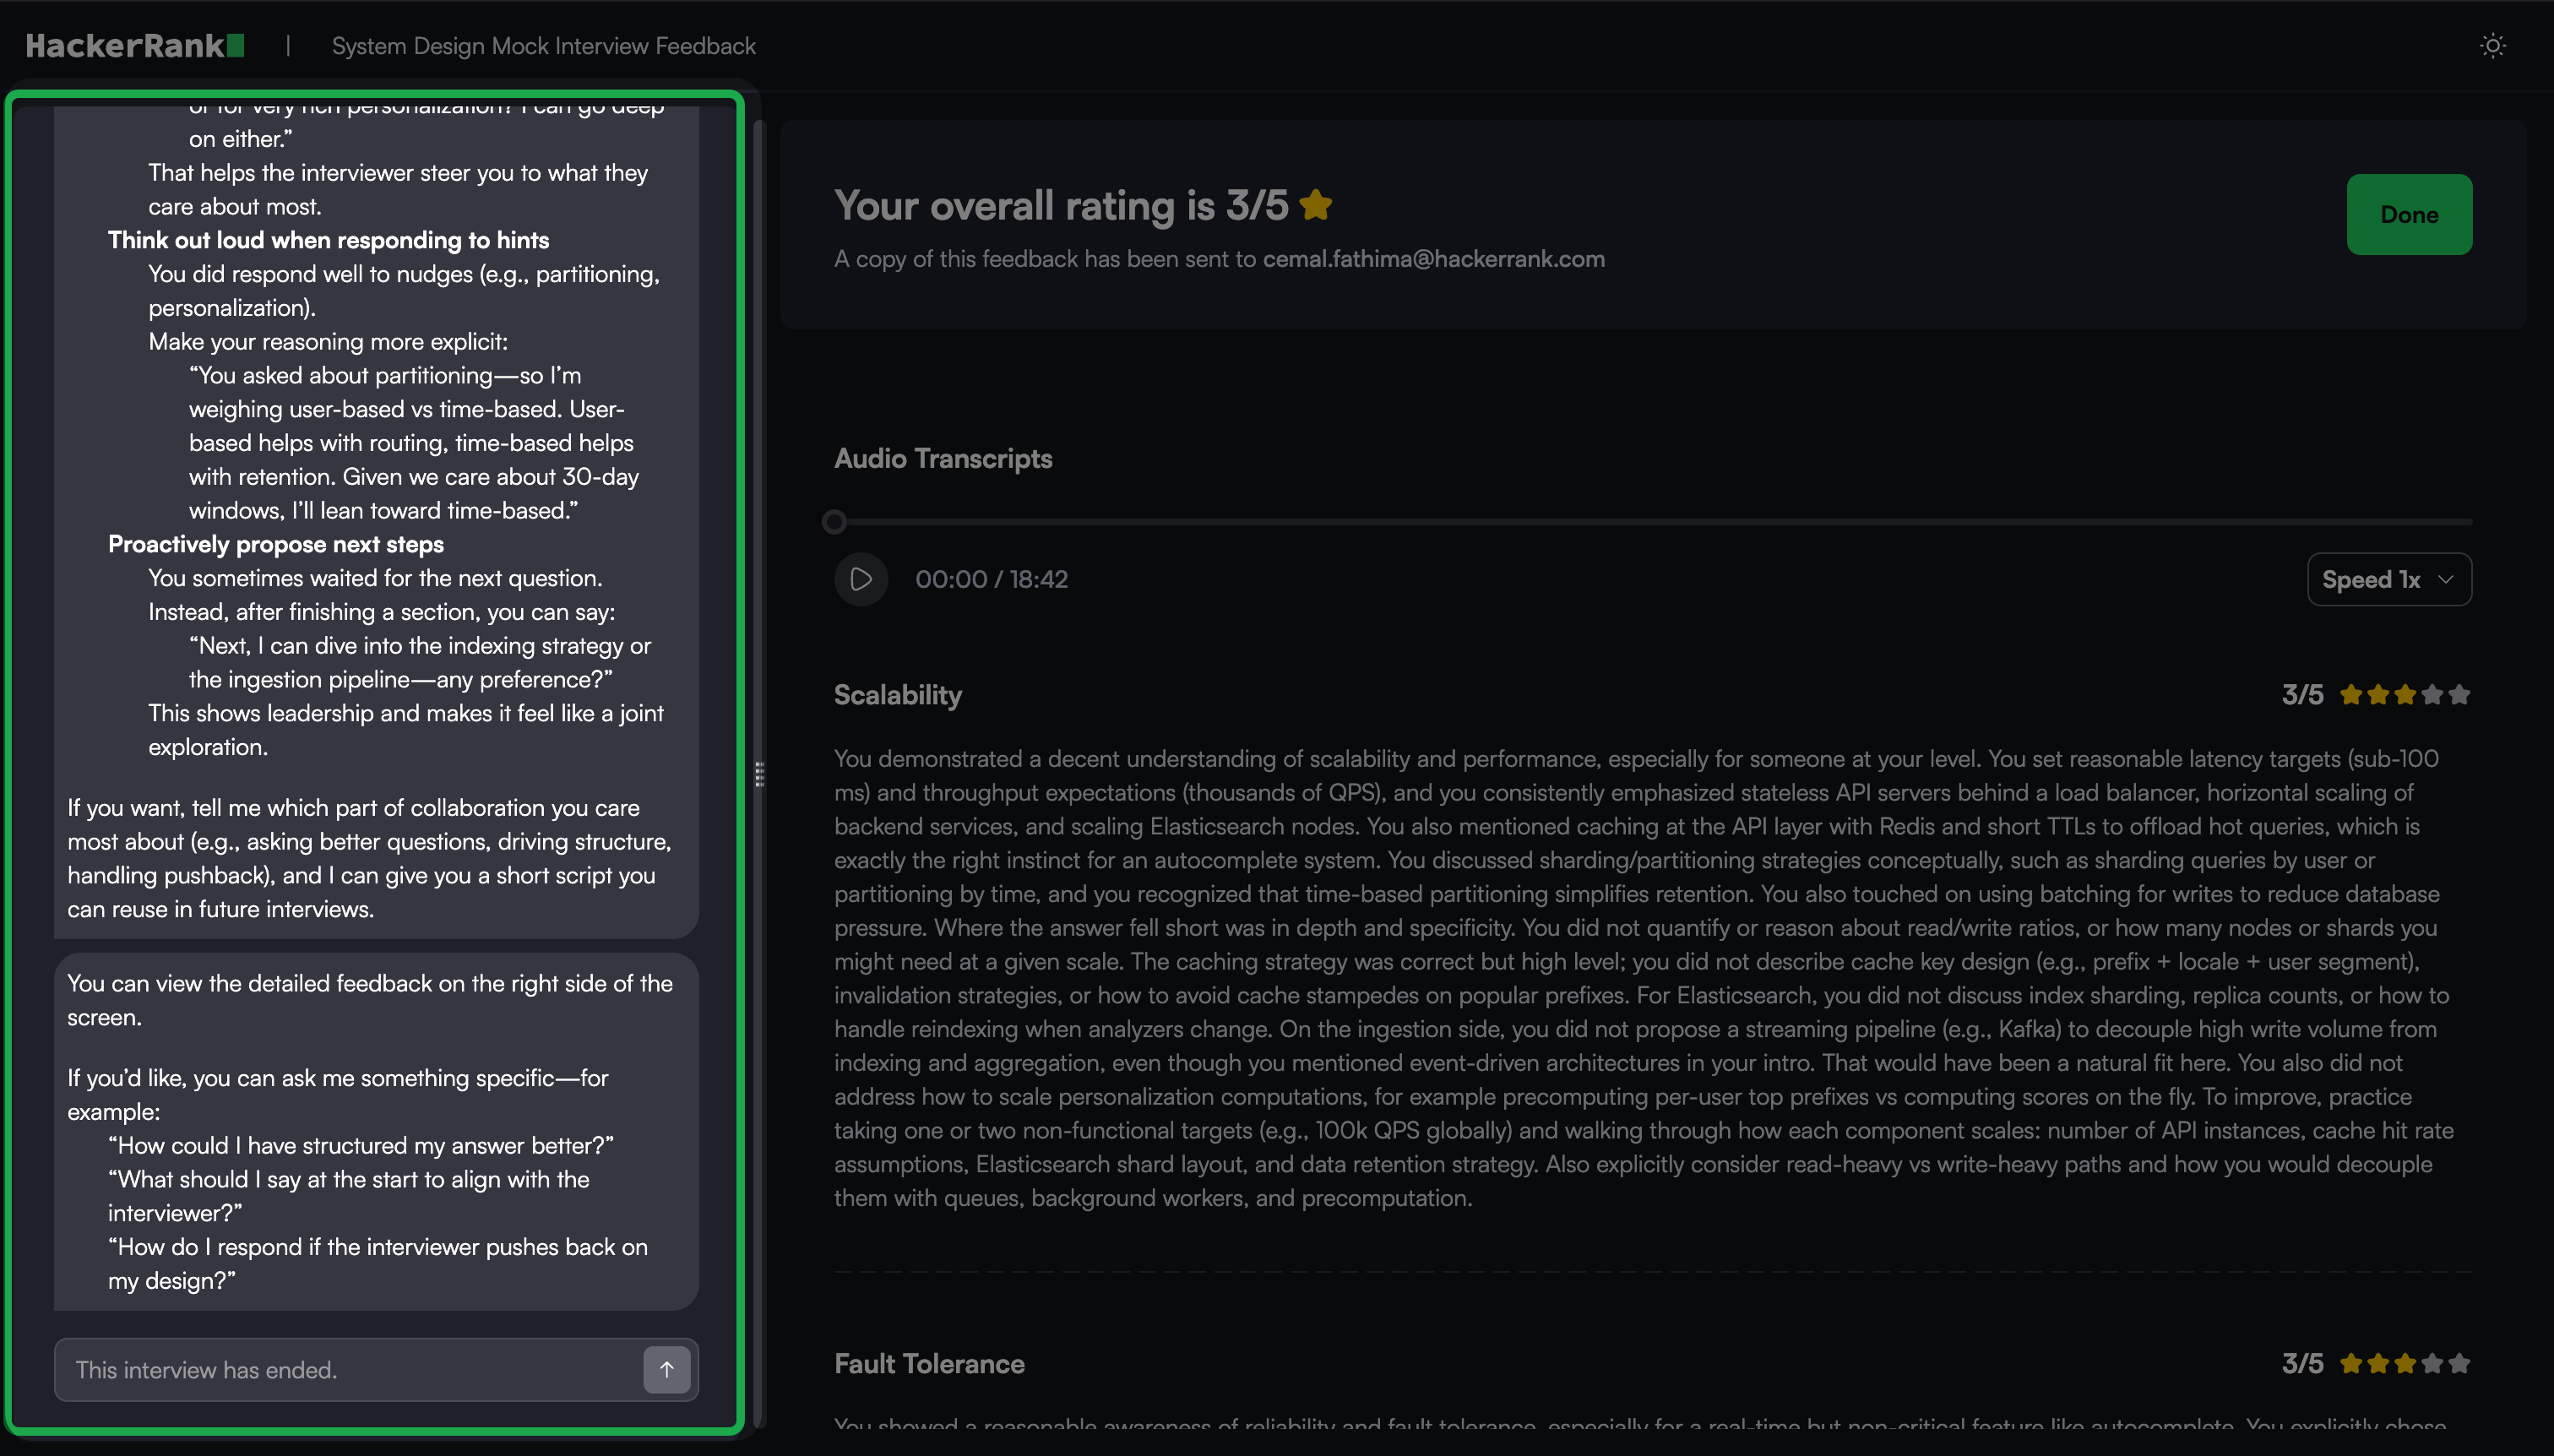Click the System Design Mock Interview Feedback title
2554x1456 pixels.
coord(543,46)
